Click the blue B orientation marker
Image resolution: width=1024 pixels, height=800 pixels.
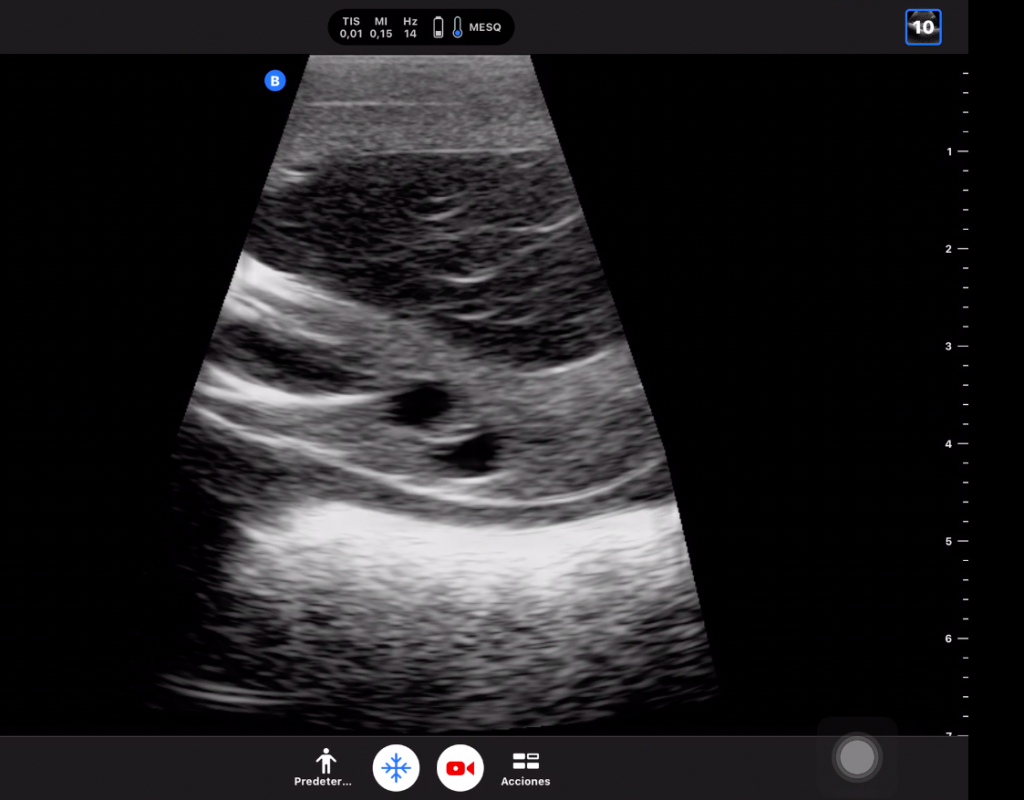pos(275,81)
